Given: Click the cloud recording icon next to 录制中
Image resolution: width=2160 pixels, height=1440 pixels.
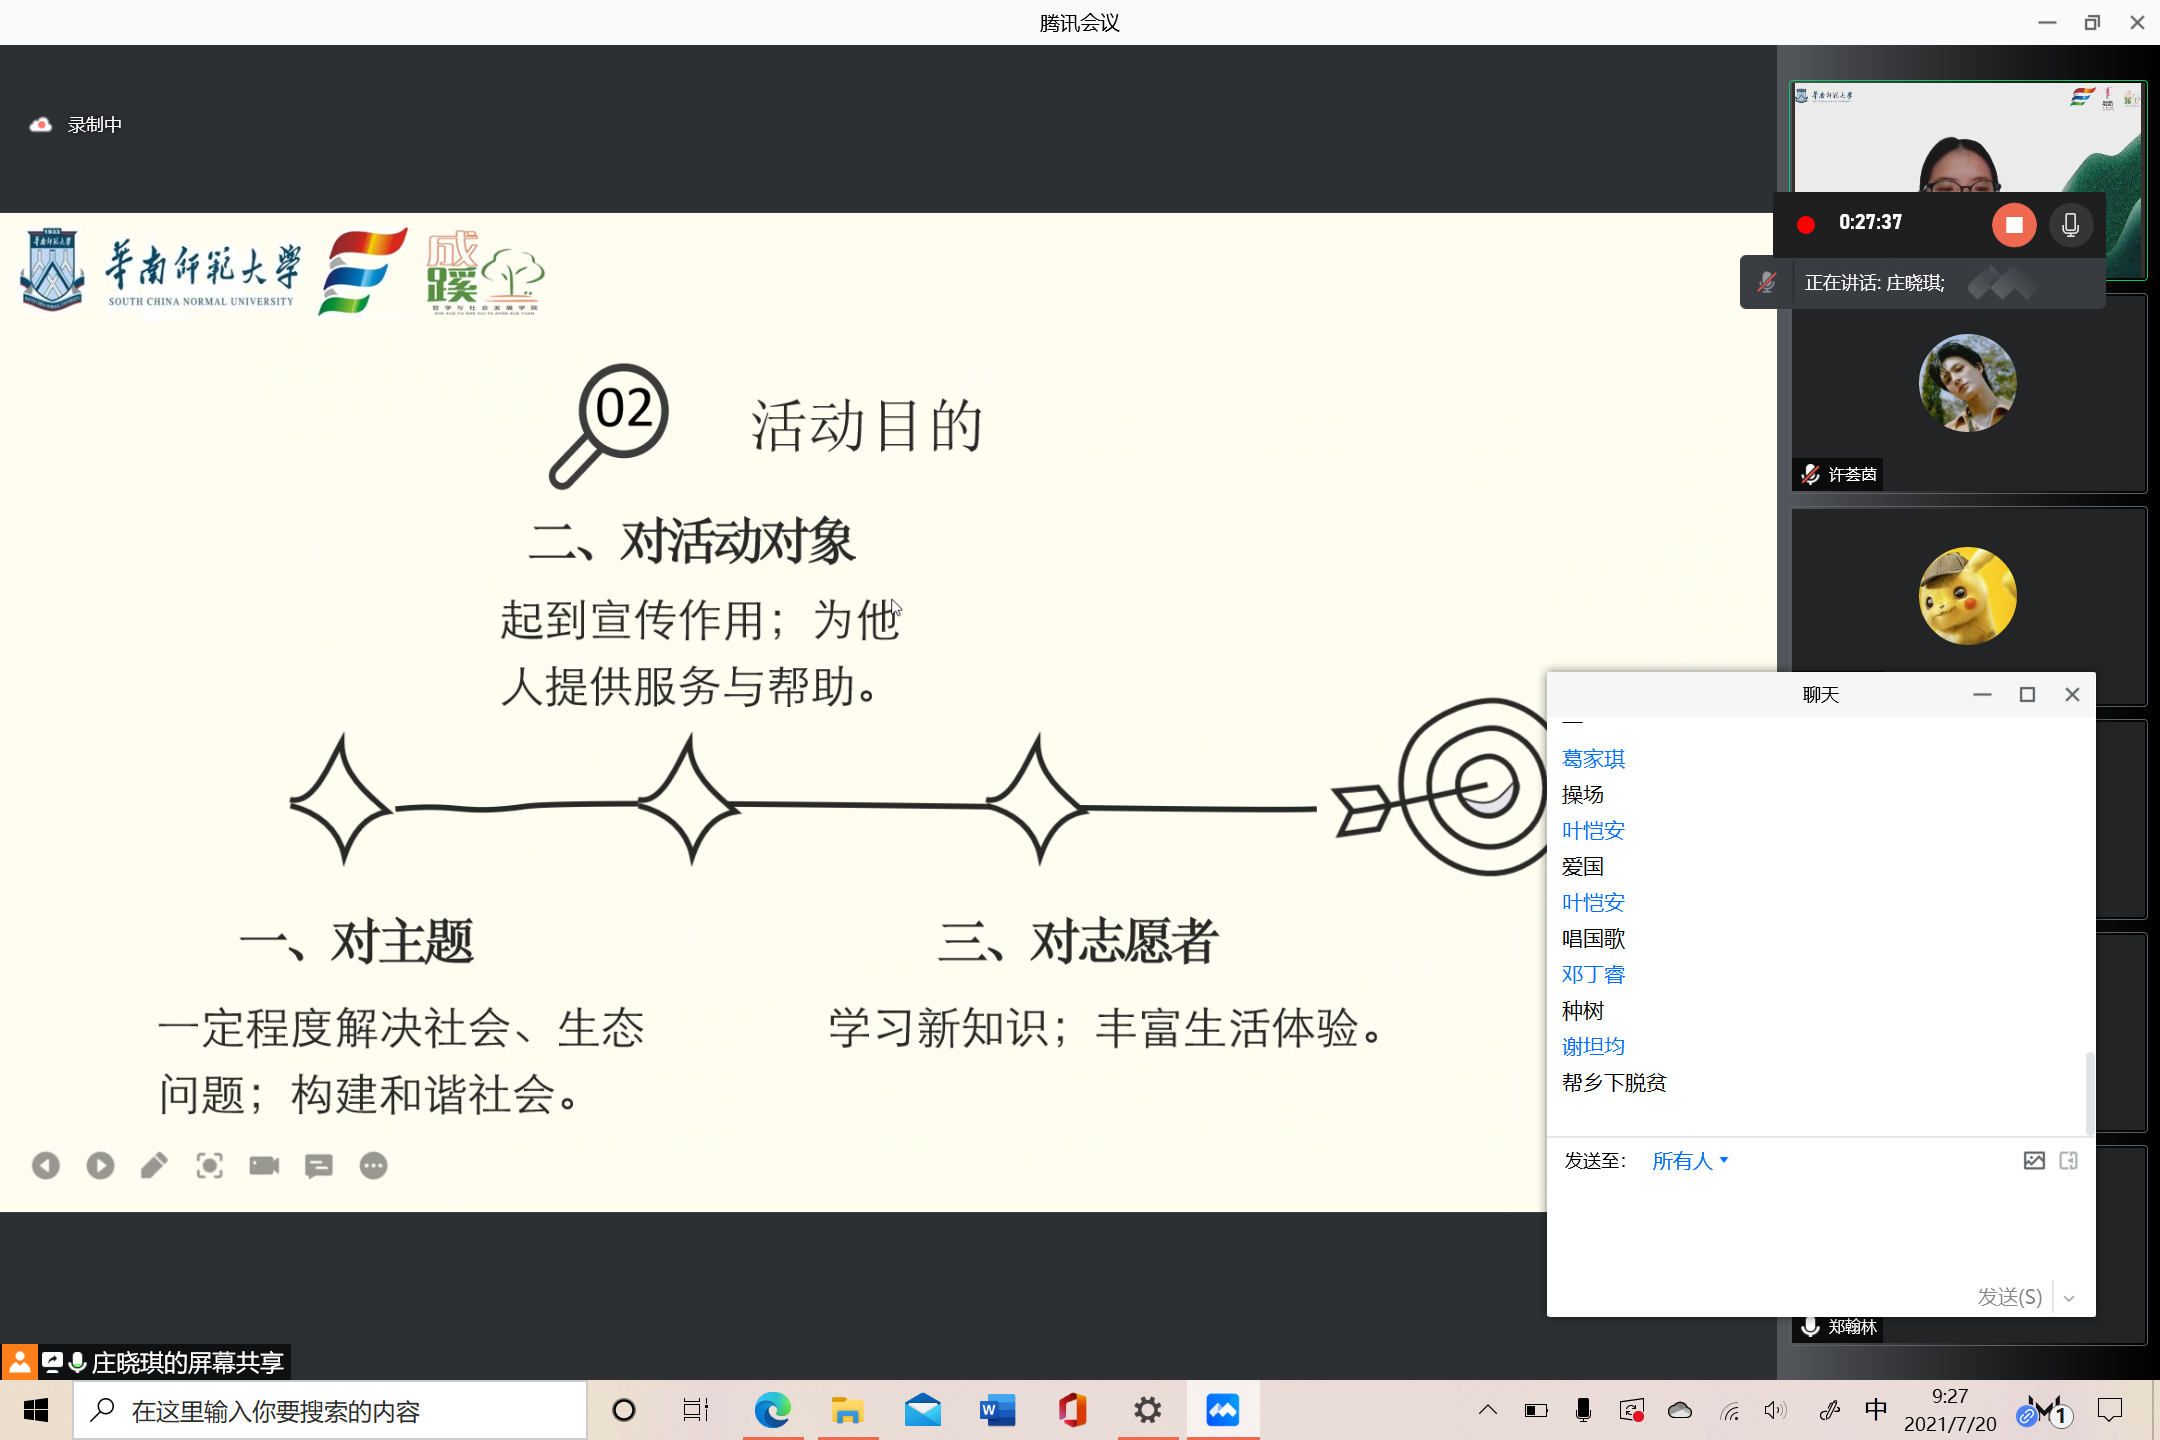Looking at the screenshot, I should (40, 125).
